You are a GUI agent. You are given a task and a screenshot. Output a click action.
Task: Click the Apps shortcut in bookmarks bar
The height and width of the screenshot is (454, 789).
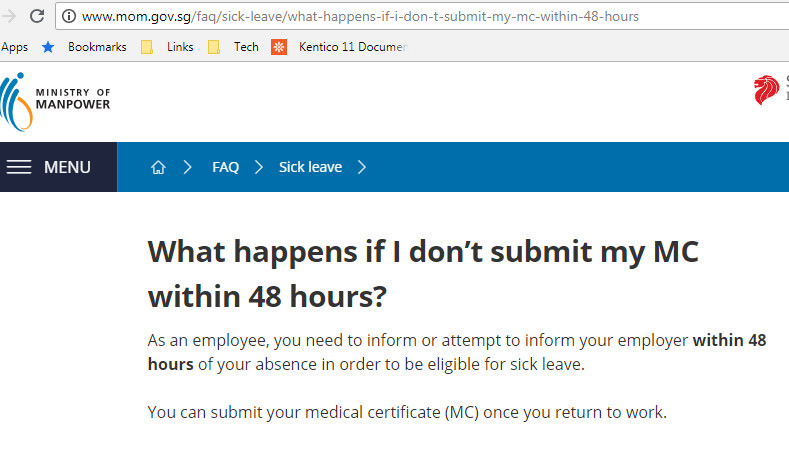pos(14,47)
